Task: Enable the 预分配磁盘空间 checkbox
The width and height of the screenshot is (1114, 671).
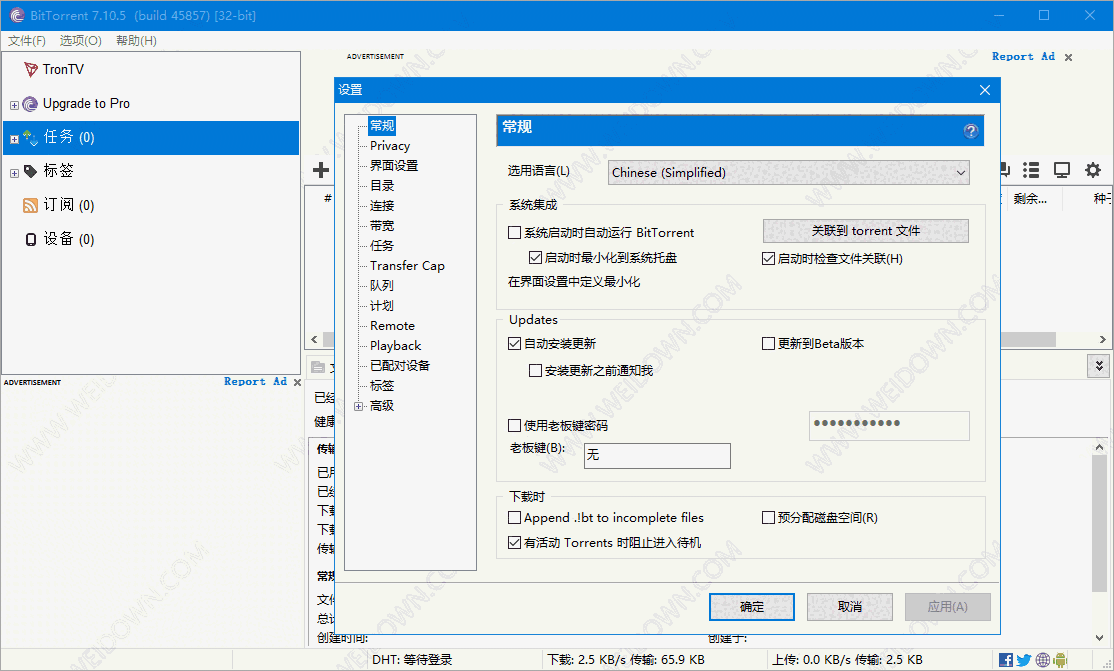Action: coord(766,517)
